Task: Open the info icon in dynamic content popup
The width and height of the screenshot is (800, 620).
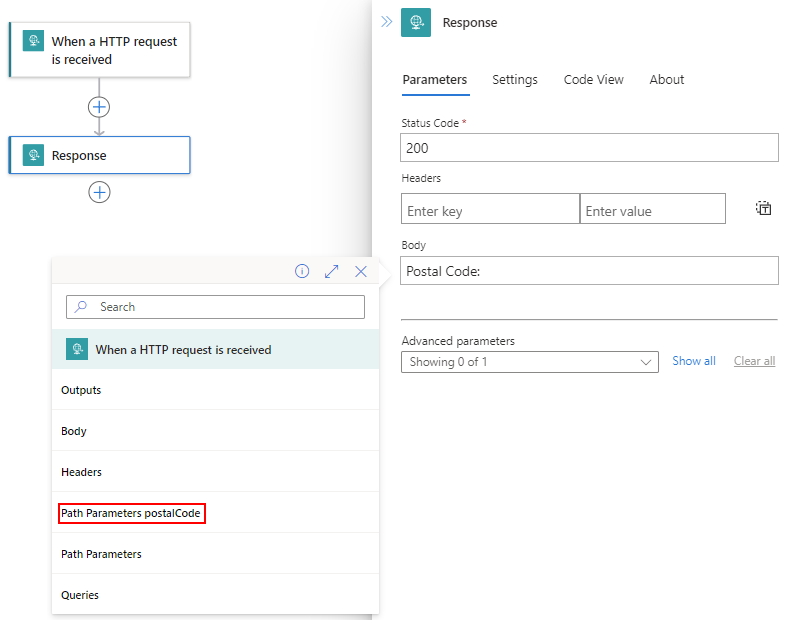Action: [302, 271]
